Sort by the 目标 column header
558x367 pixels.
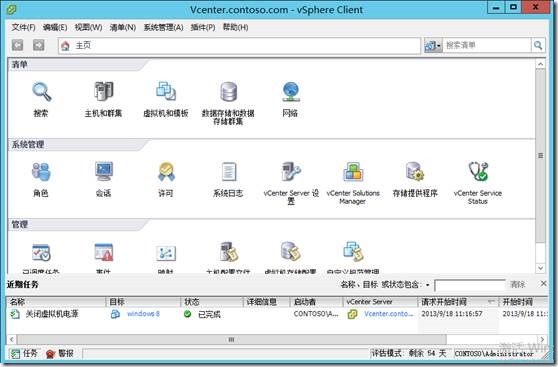pos(143,302)
